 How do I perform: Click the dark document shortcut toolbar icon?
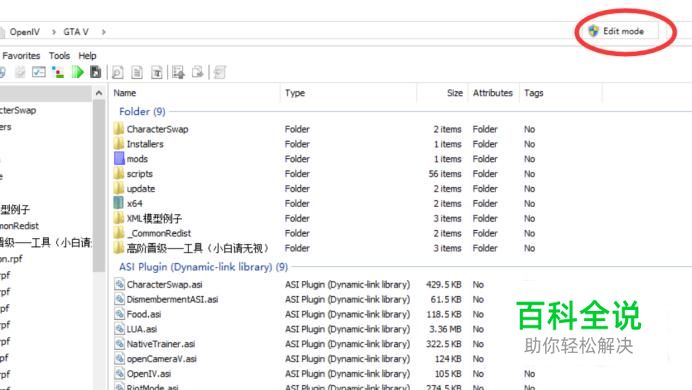tap(95, 72)
